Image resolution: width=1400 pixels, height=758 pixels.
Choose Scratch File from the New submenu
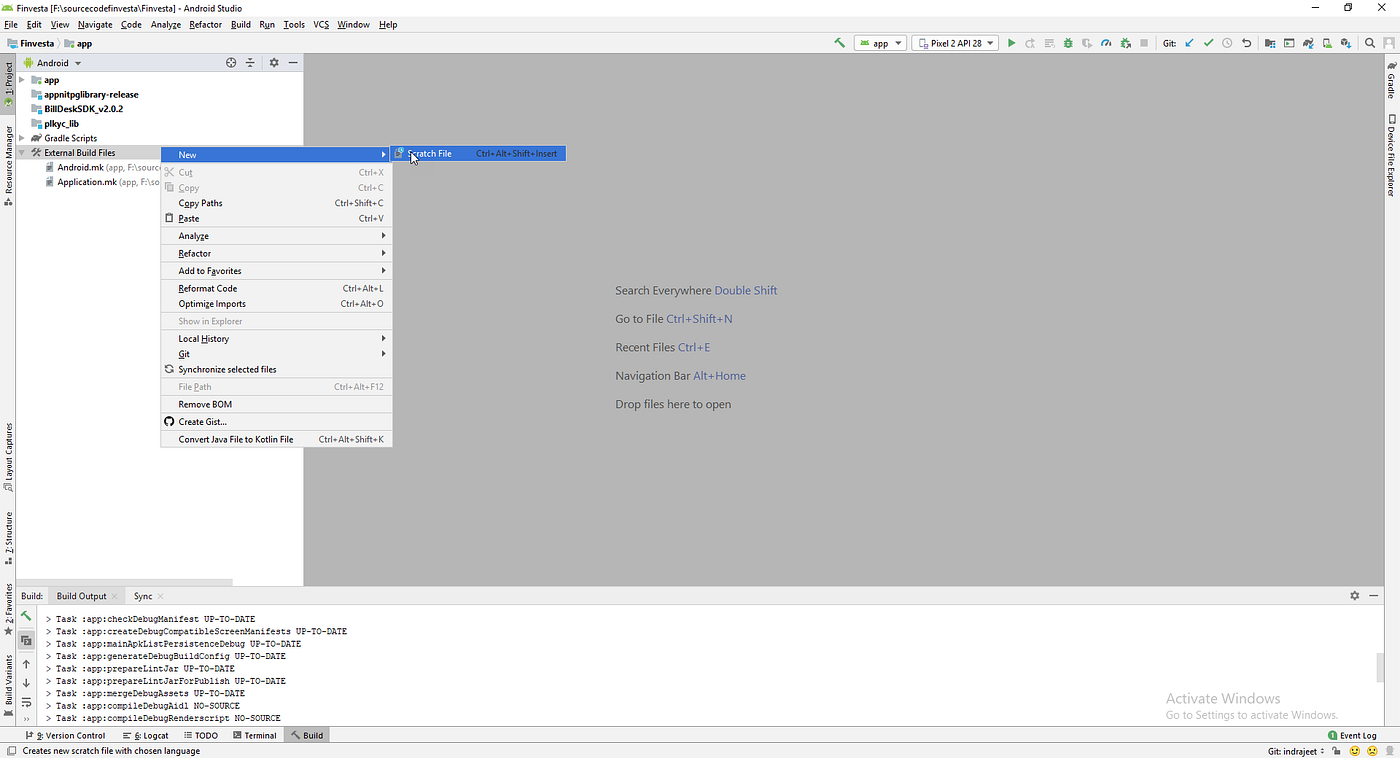[x=430, y=153]
